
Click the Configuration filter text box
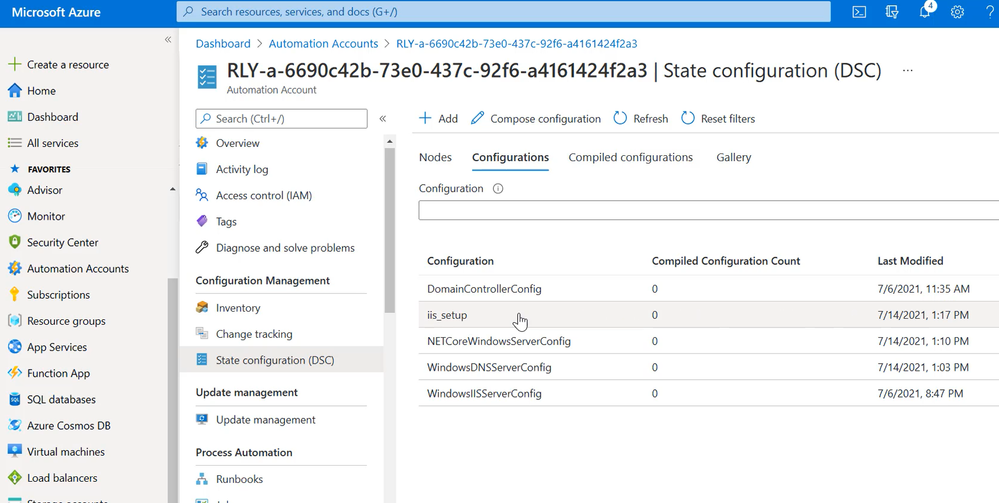point(708,210)
